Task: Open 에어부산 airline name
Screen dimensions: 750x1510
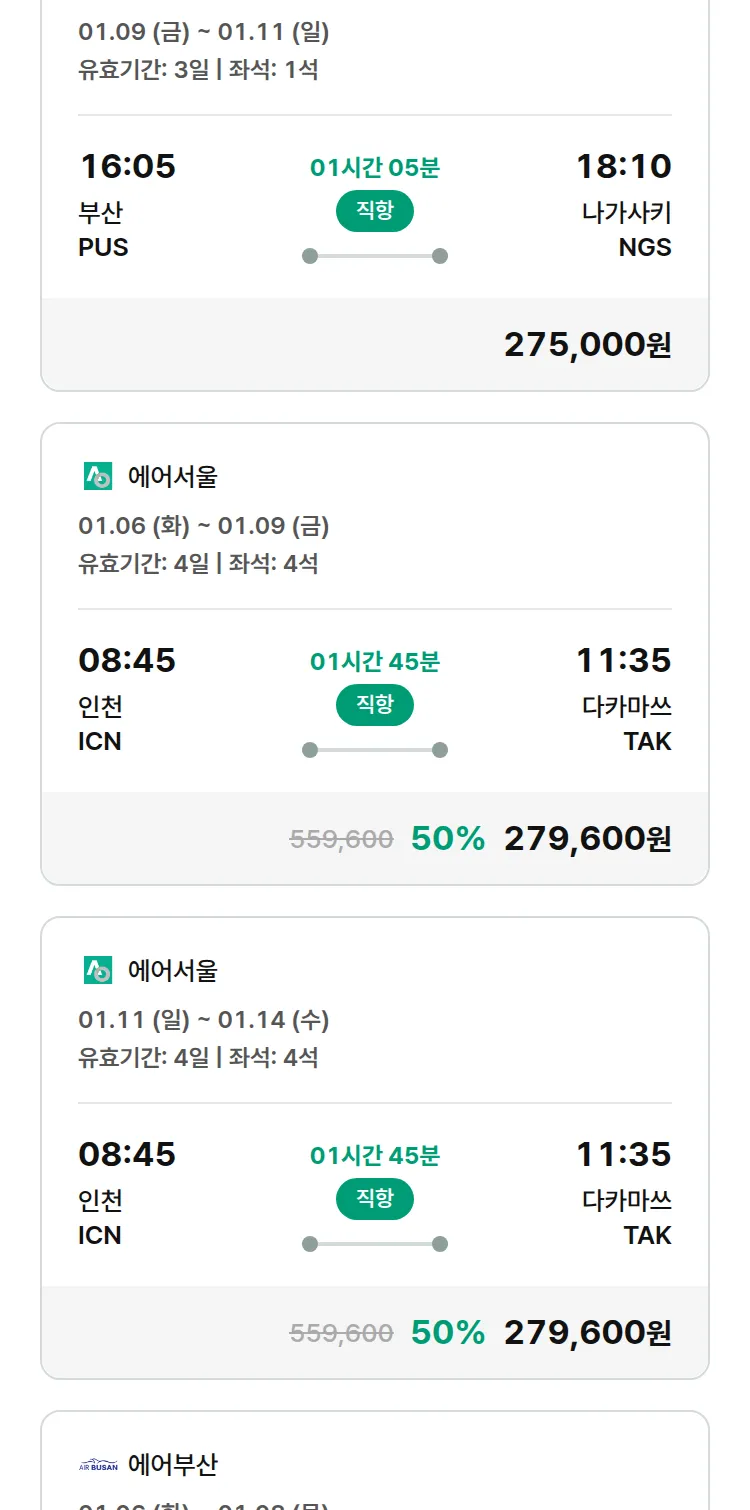Action: point(172,1465)
